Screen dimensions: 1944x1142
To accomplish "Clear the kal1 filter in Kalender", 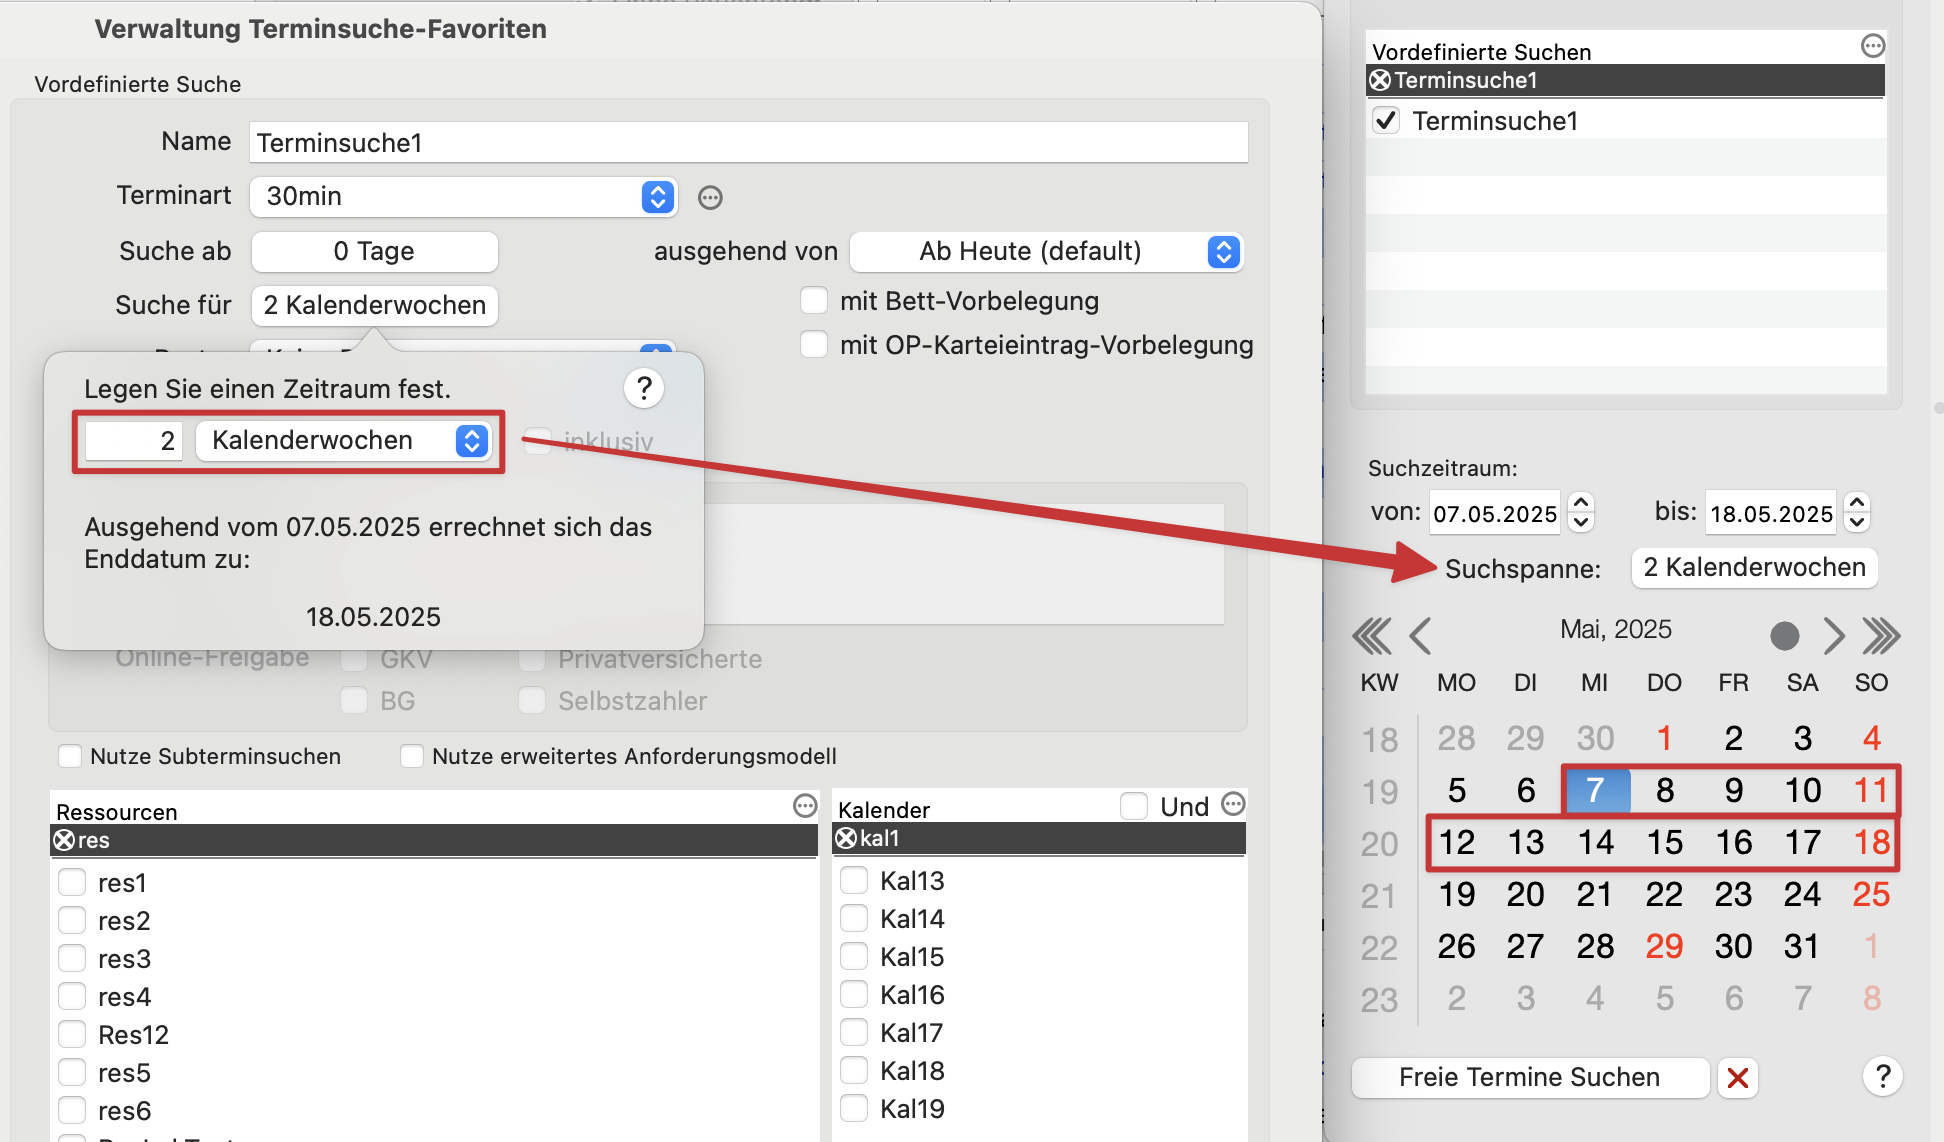I will pyautogui.click(x=846, y=838).
